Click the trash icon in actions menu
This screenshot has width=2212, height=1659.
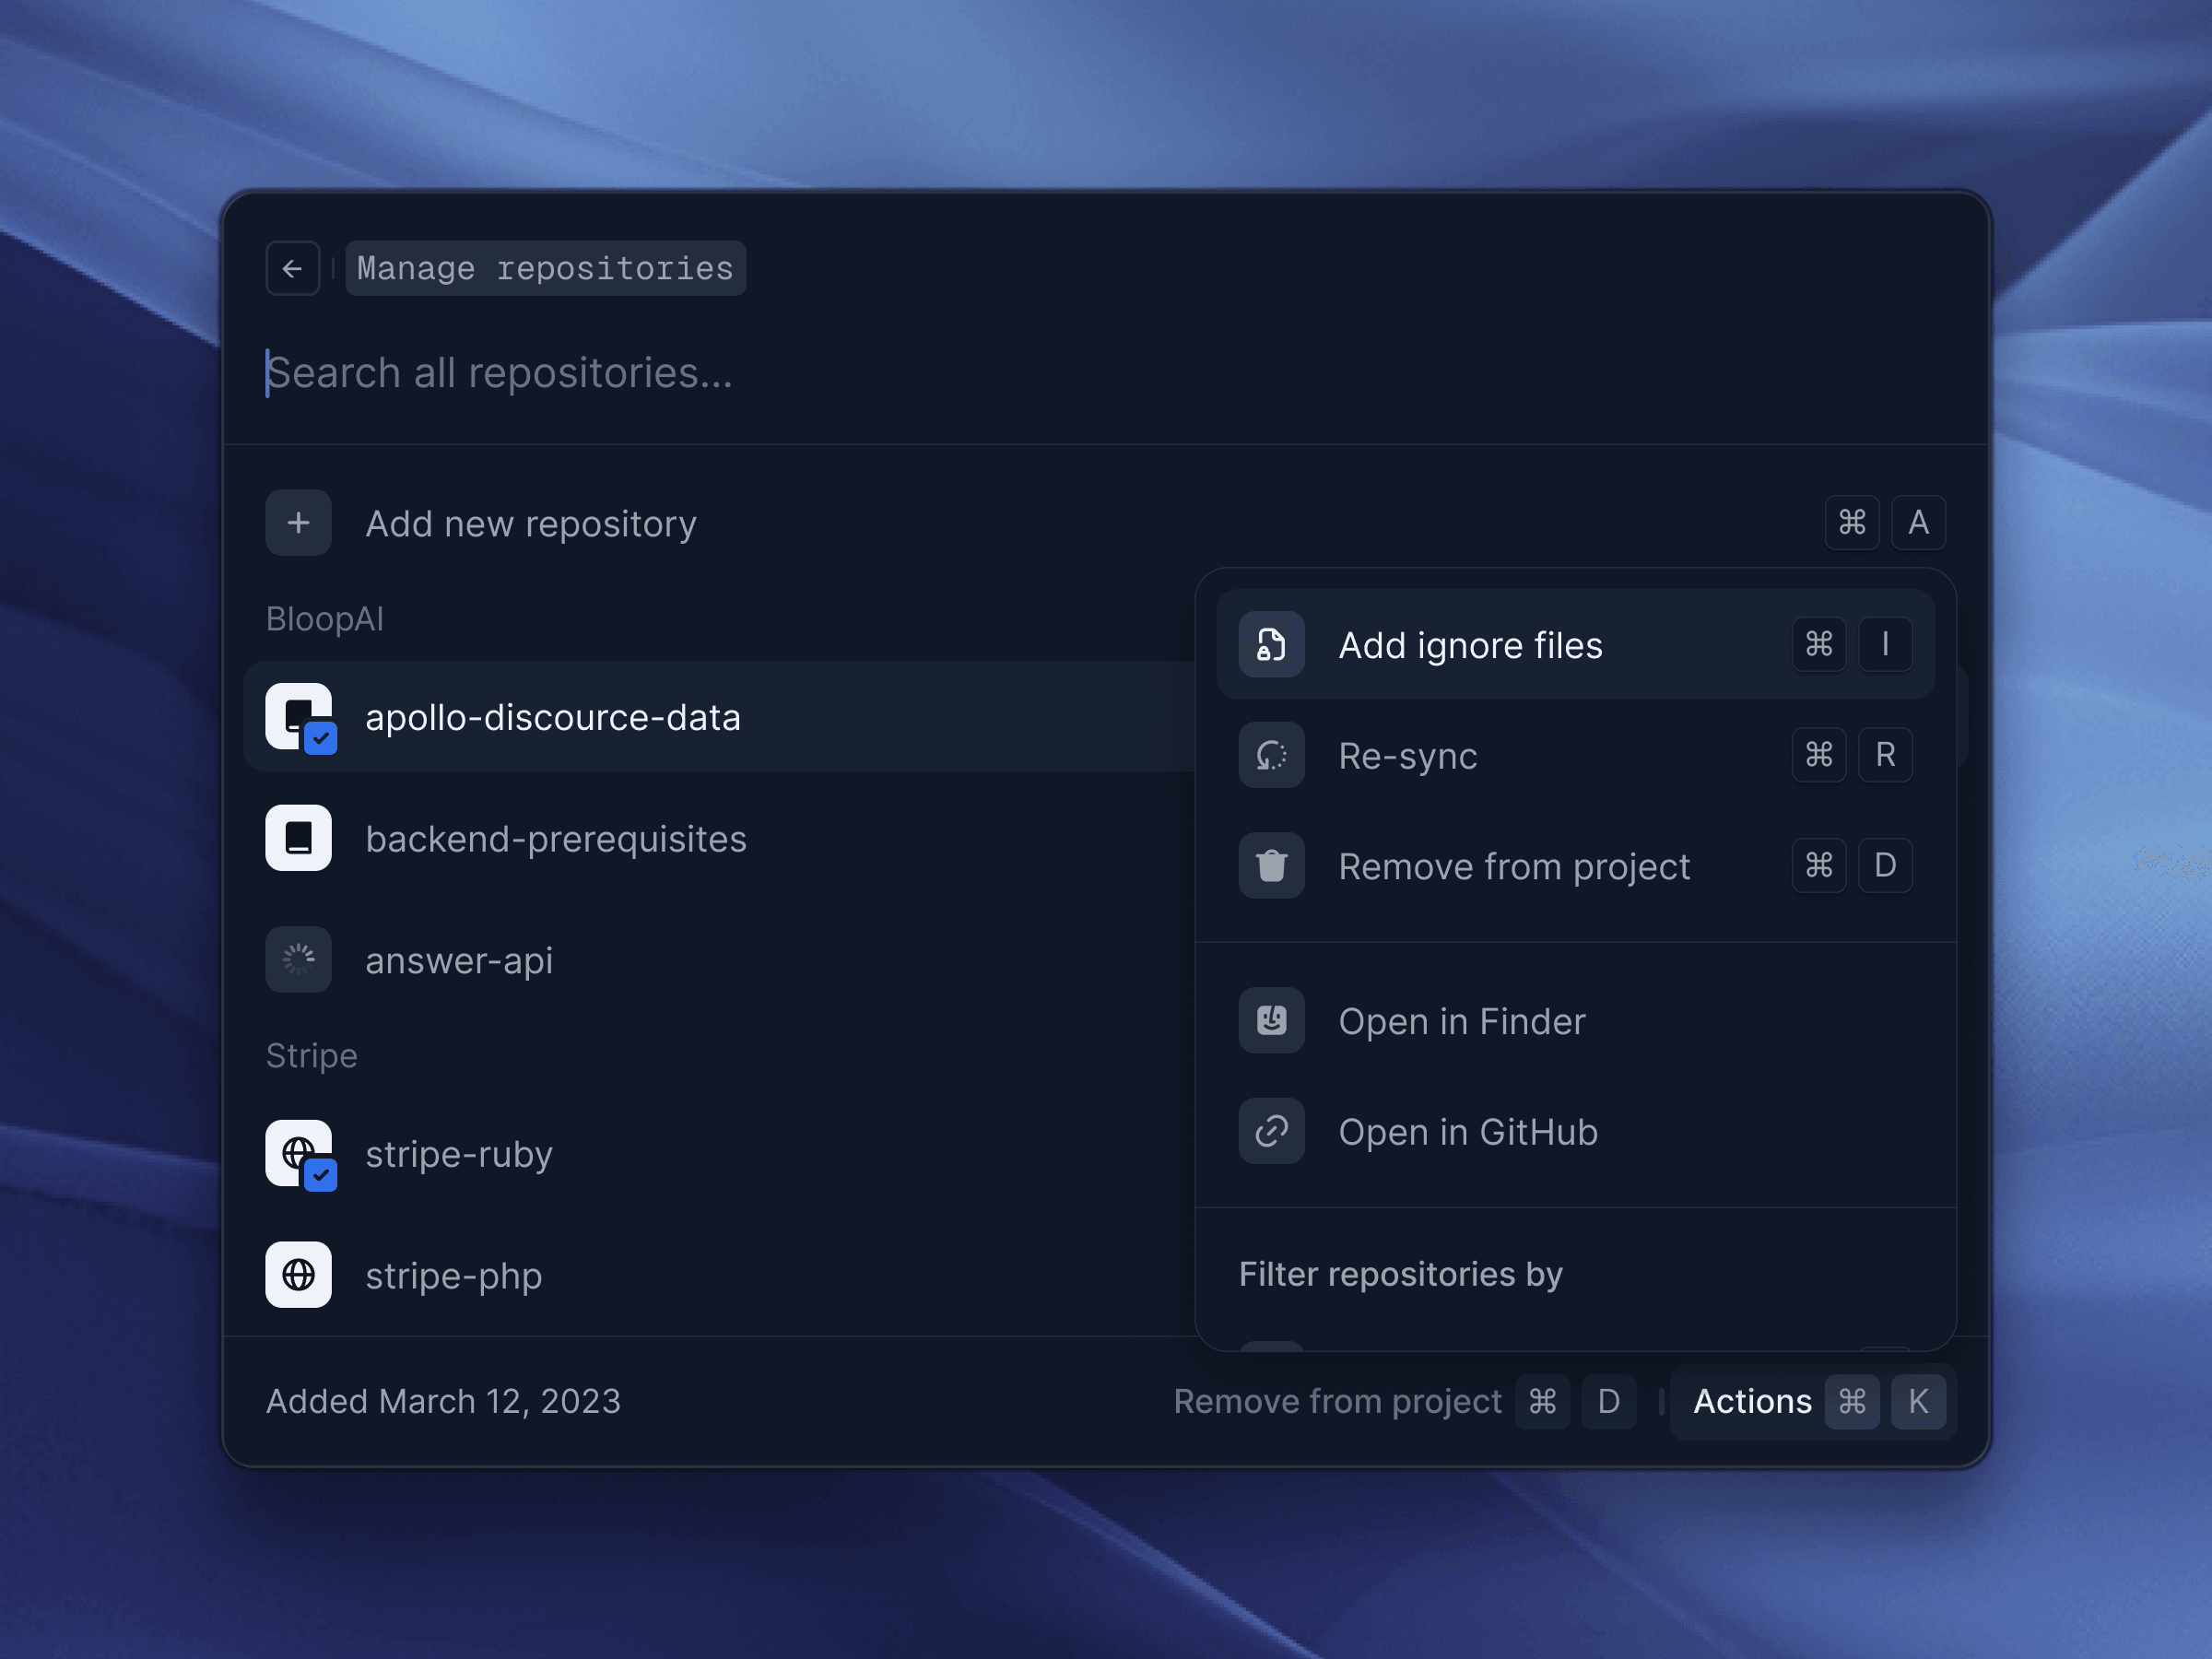[x=1271, y=866]
